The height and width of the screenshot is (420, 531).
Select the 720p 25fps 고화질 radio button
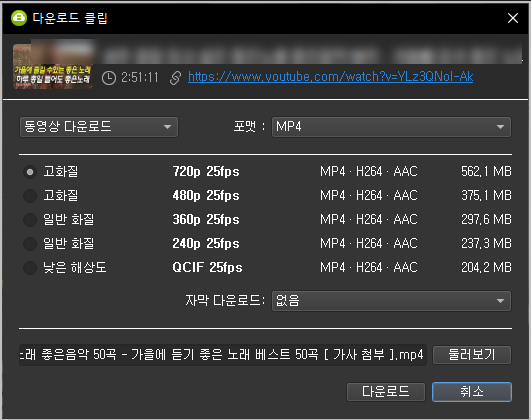tap(30, 172)
